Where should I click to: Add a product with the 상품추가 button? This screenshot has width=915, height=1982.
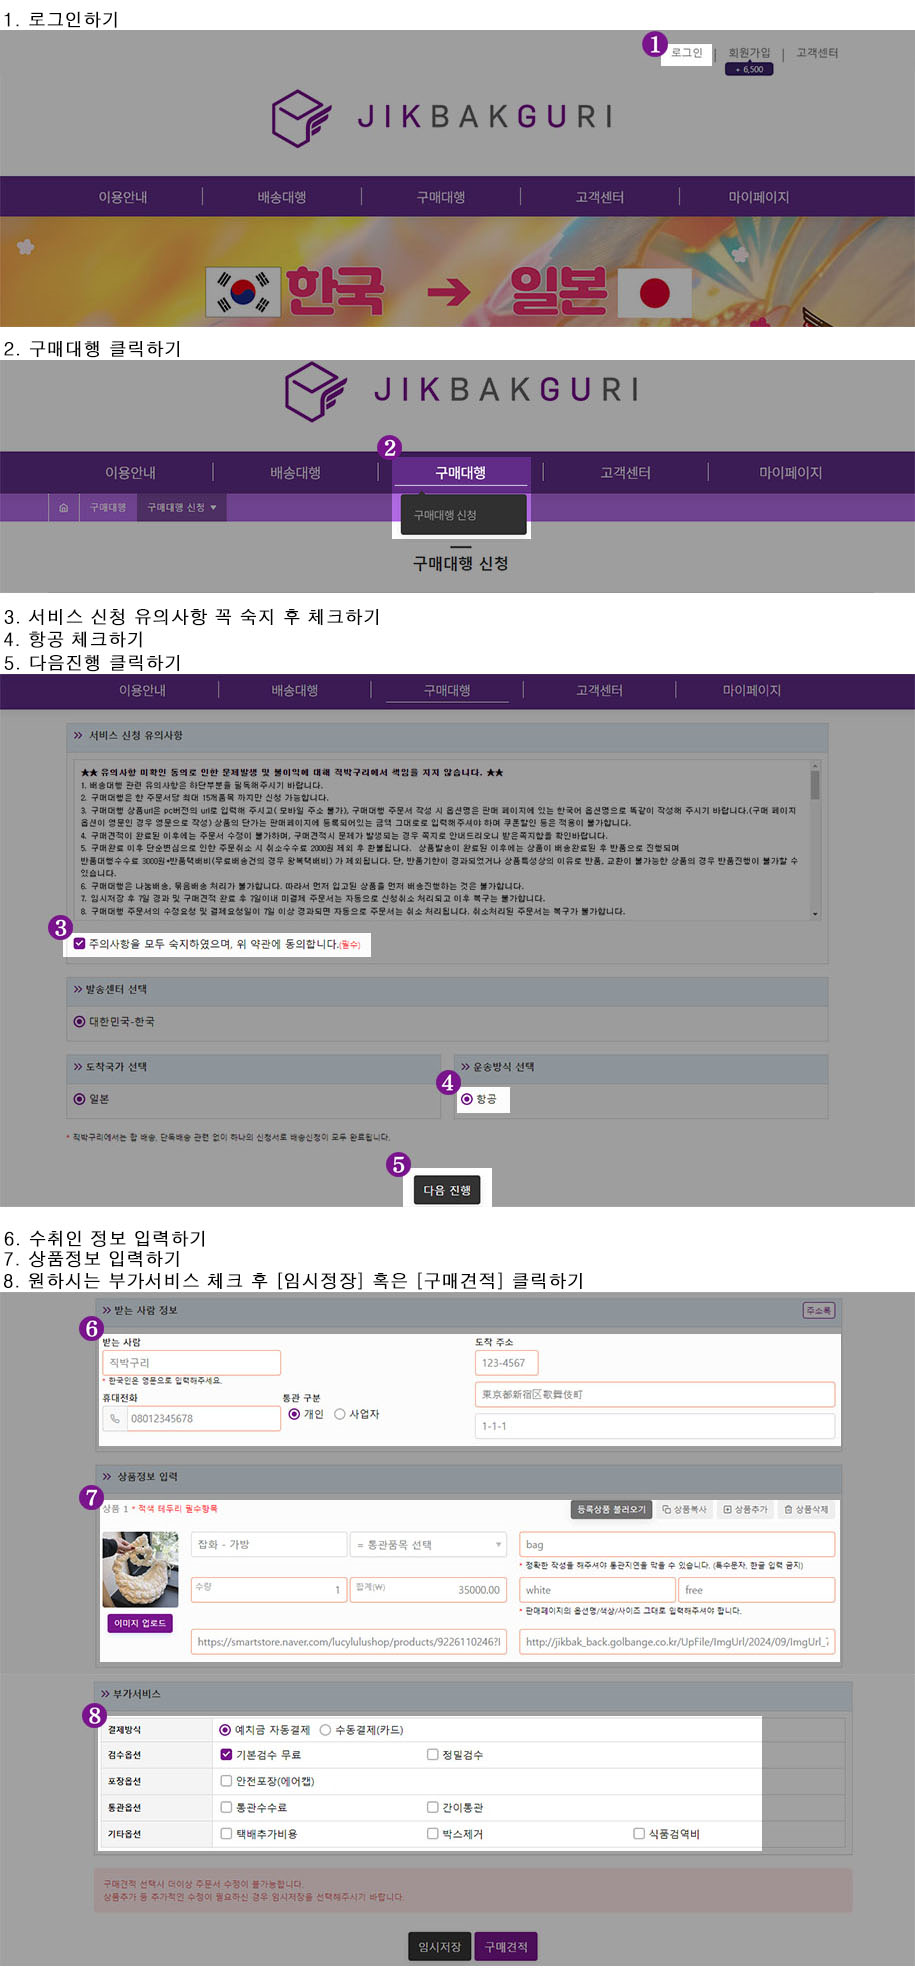point(745,1509)
